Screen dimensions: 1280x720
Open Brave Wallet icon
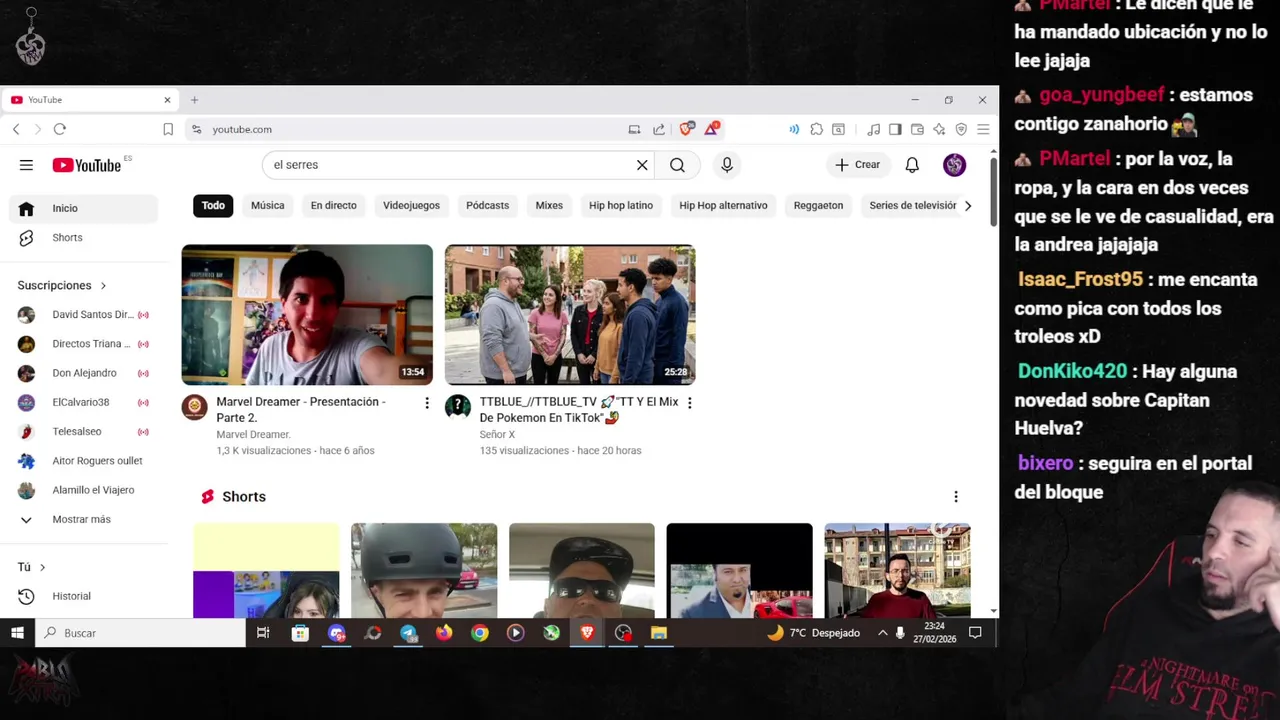[917, 129]
